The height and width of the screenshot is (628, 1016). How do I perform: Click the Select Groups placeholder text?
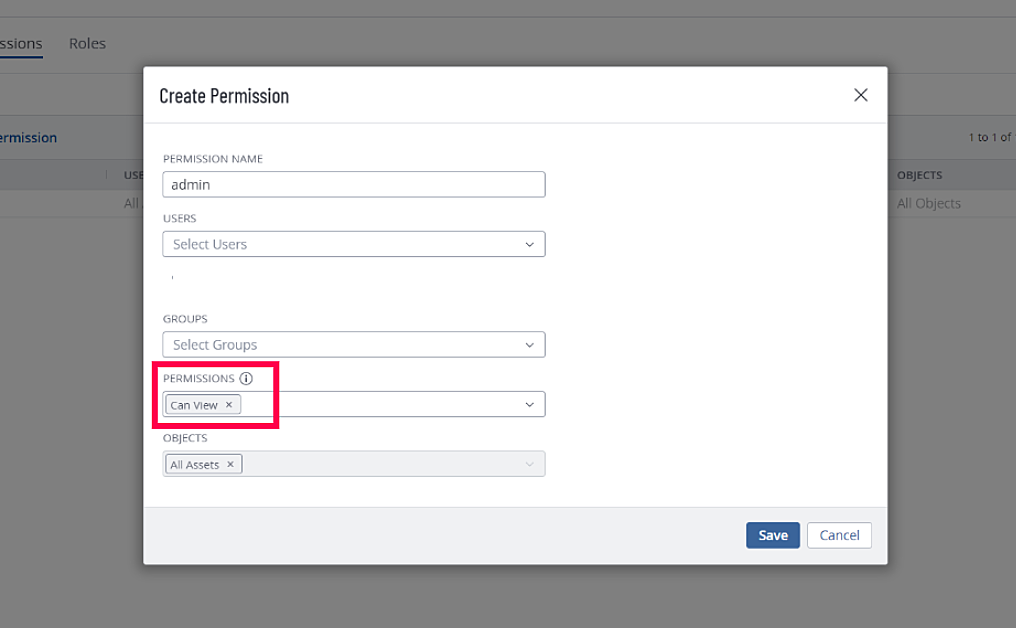point(215,345)
